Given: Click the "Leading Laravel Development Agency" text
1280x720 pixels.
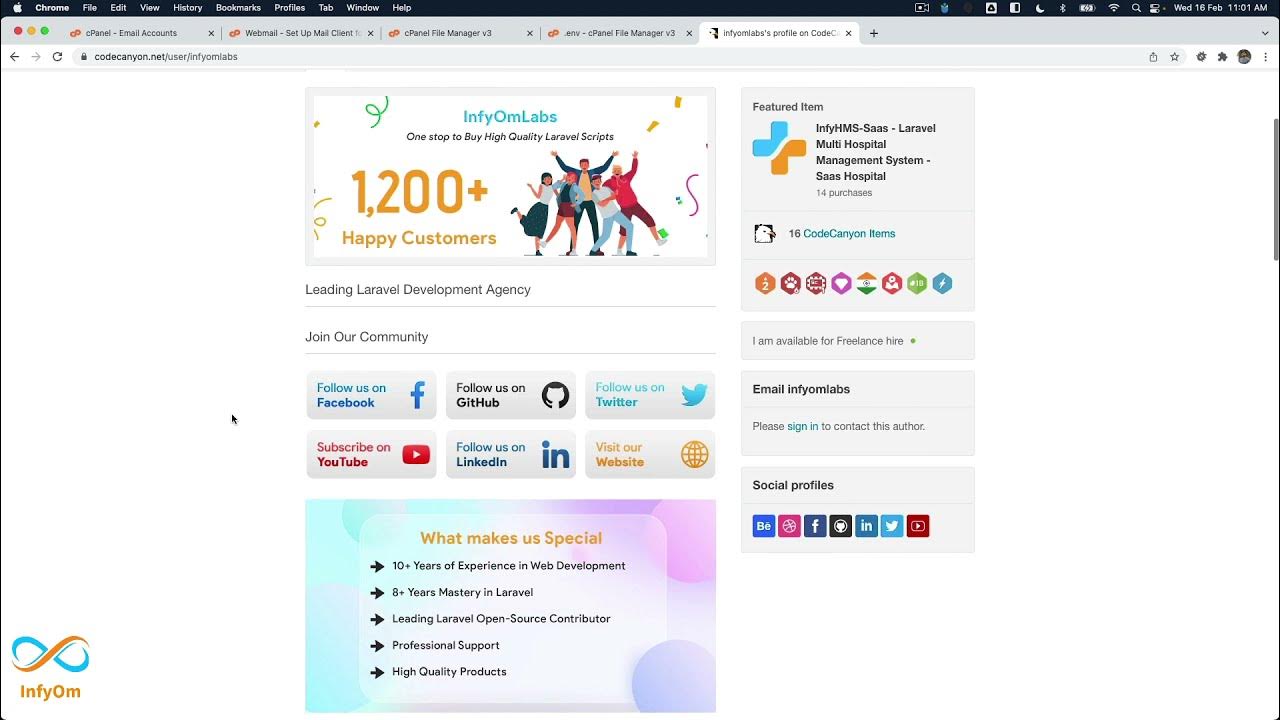Looking at the screenshot, I should click(x=418, y=290).
